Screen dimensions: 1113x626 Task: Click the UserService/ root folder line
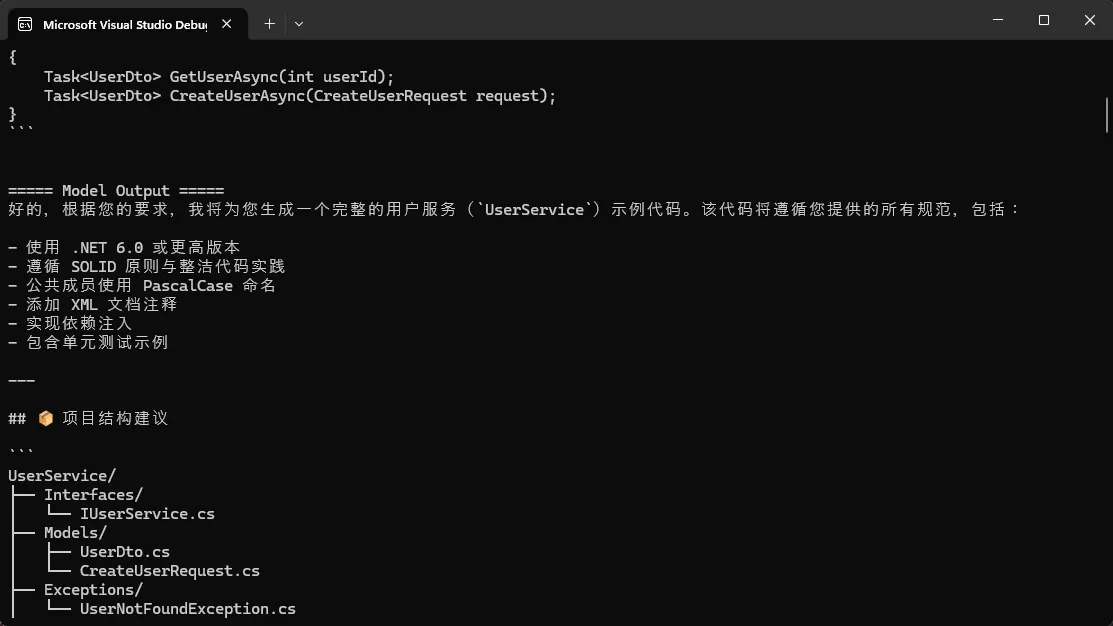[x=62, y=476]
